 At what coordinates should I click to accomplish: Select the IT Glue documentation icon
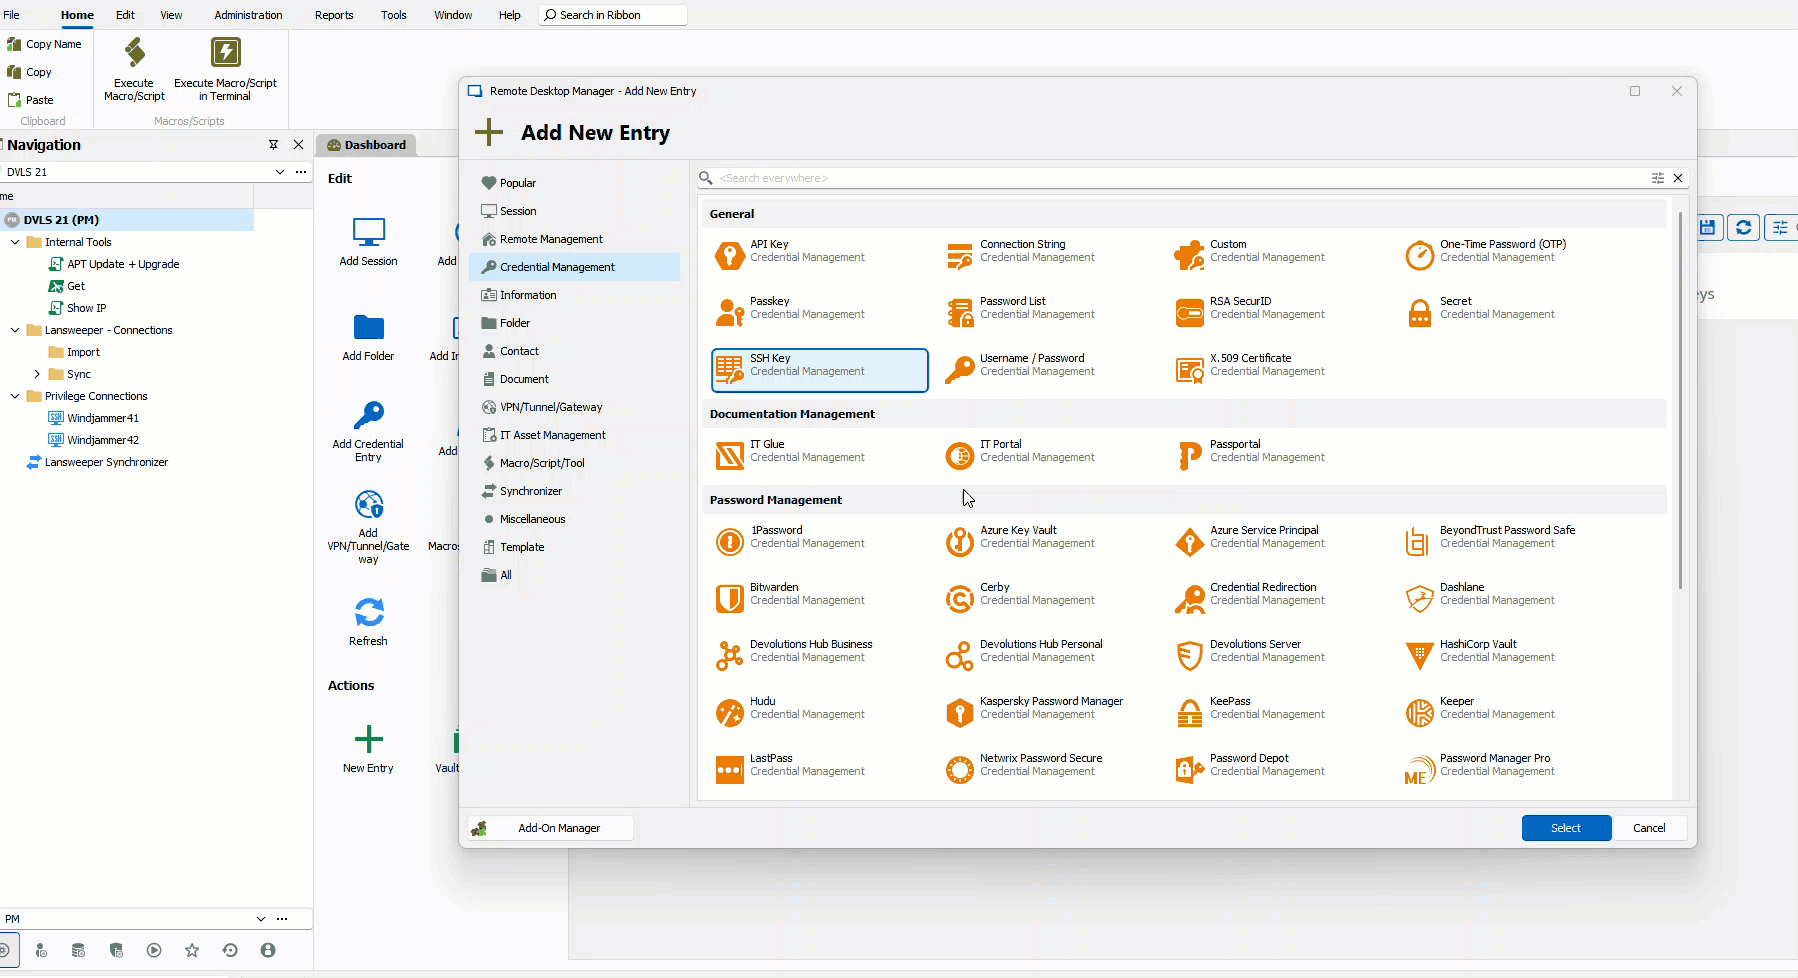729,455
